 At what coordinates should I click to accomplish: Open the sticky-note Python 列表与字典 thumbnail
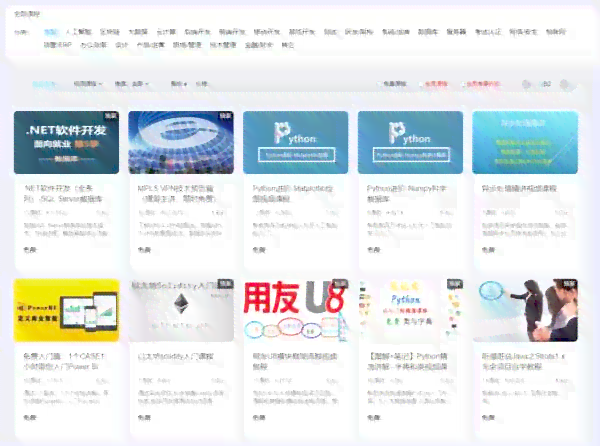[410, 310]
